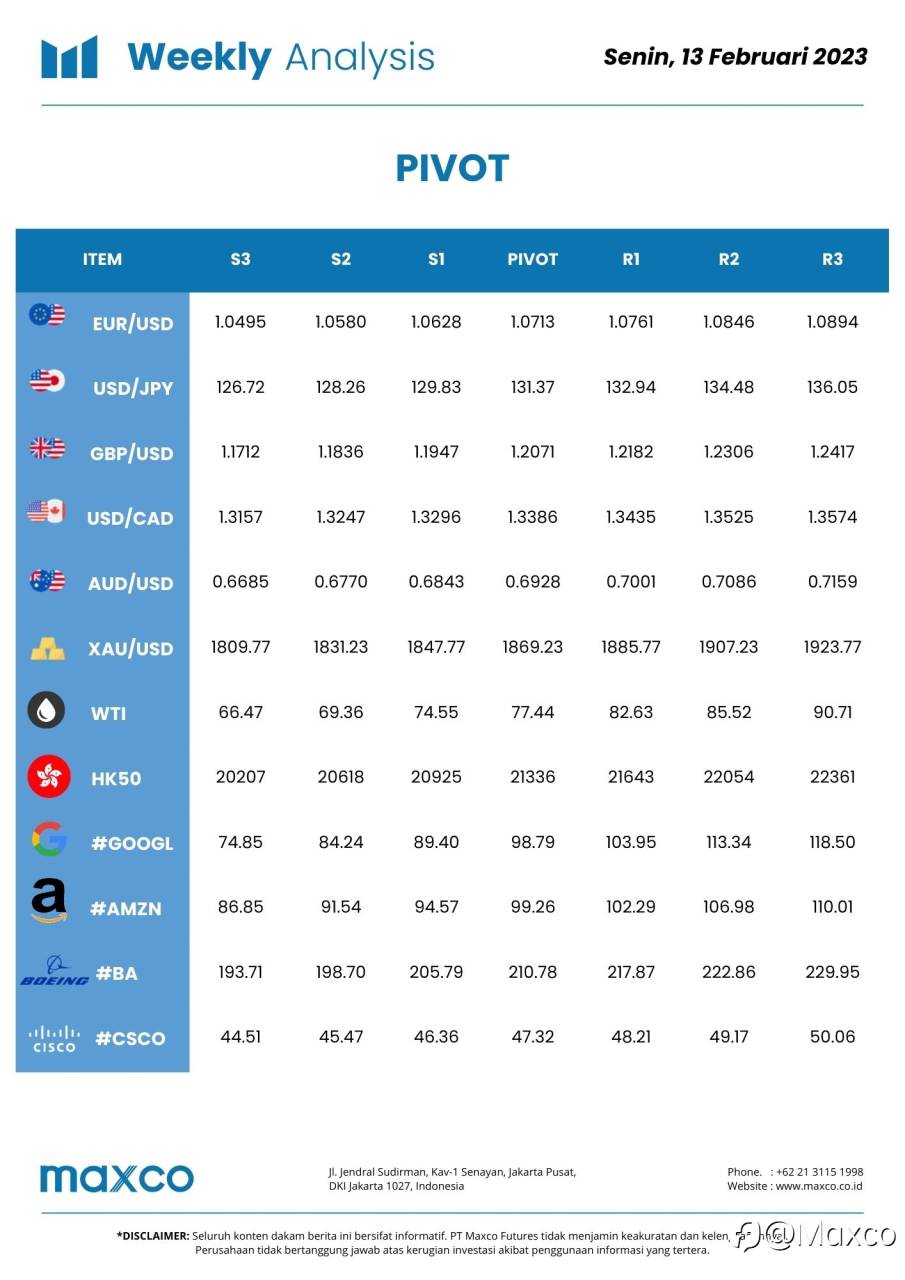This screenshot has width=905, height=1280.
Task: Click the USD/CAD flag icon
Action: tap(46, 512)
